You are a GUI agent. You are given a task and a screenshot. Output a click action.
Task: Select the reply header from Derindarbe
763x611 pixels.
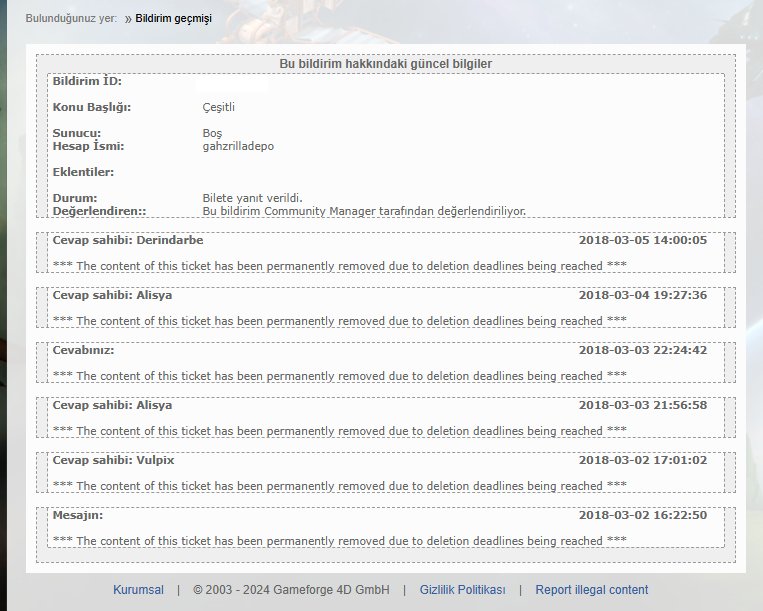pyautogui.click(x=128, y=240)
